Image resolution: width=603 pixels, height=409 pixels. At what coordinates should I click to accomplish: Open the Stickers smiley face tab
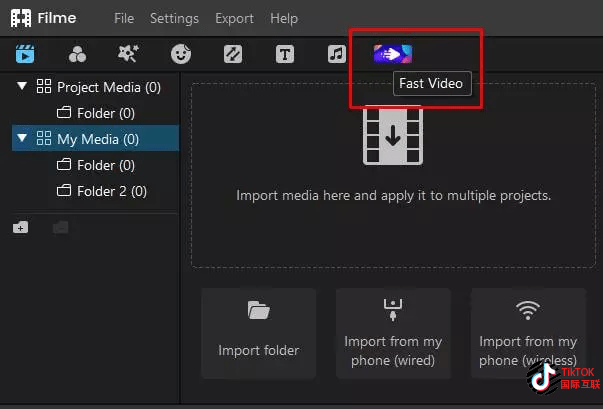(181, 54)
